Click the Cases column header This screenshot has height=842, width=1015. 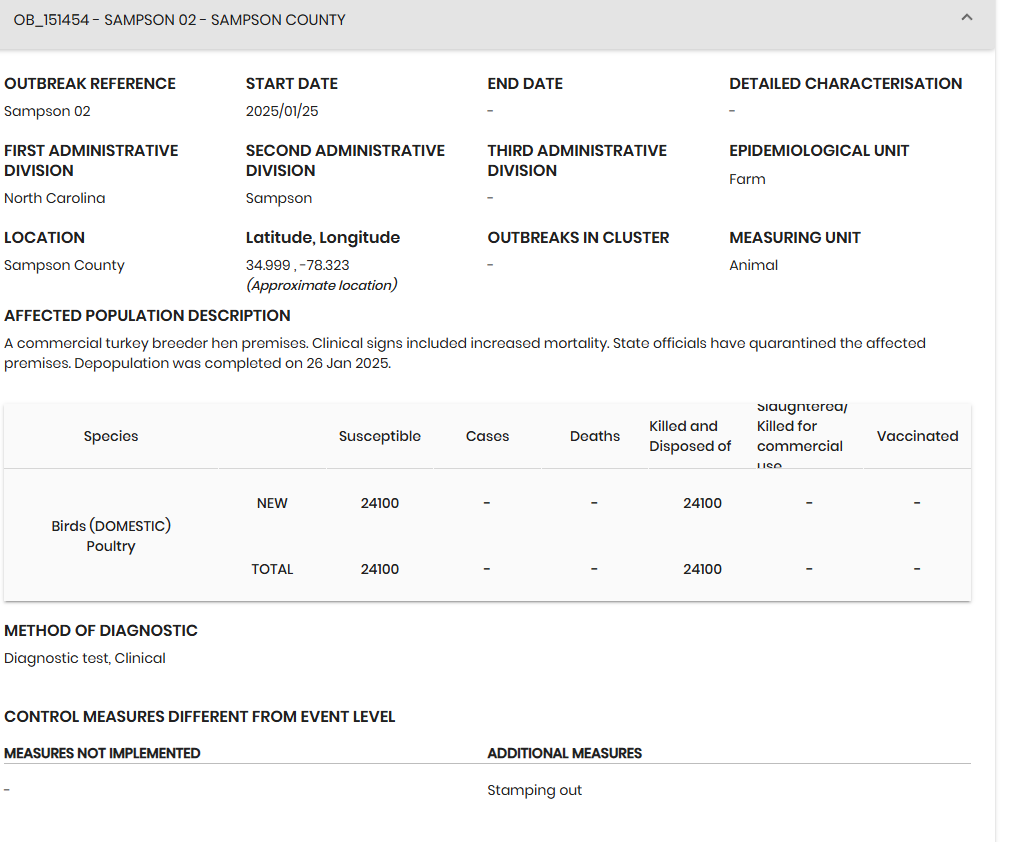pyautogui.click(x=487, y=436)
